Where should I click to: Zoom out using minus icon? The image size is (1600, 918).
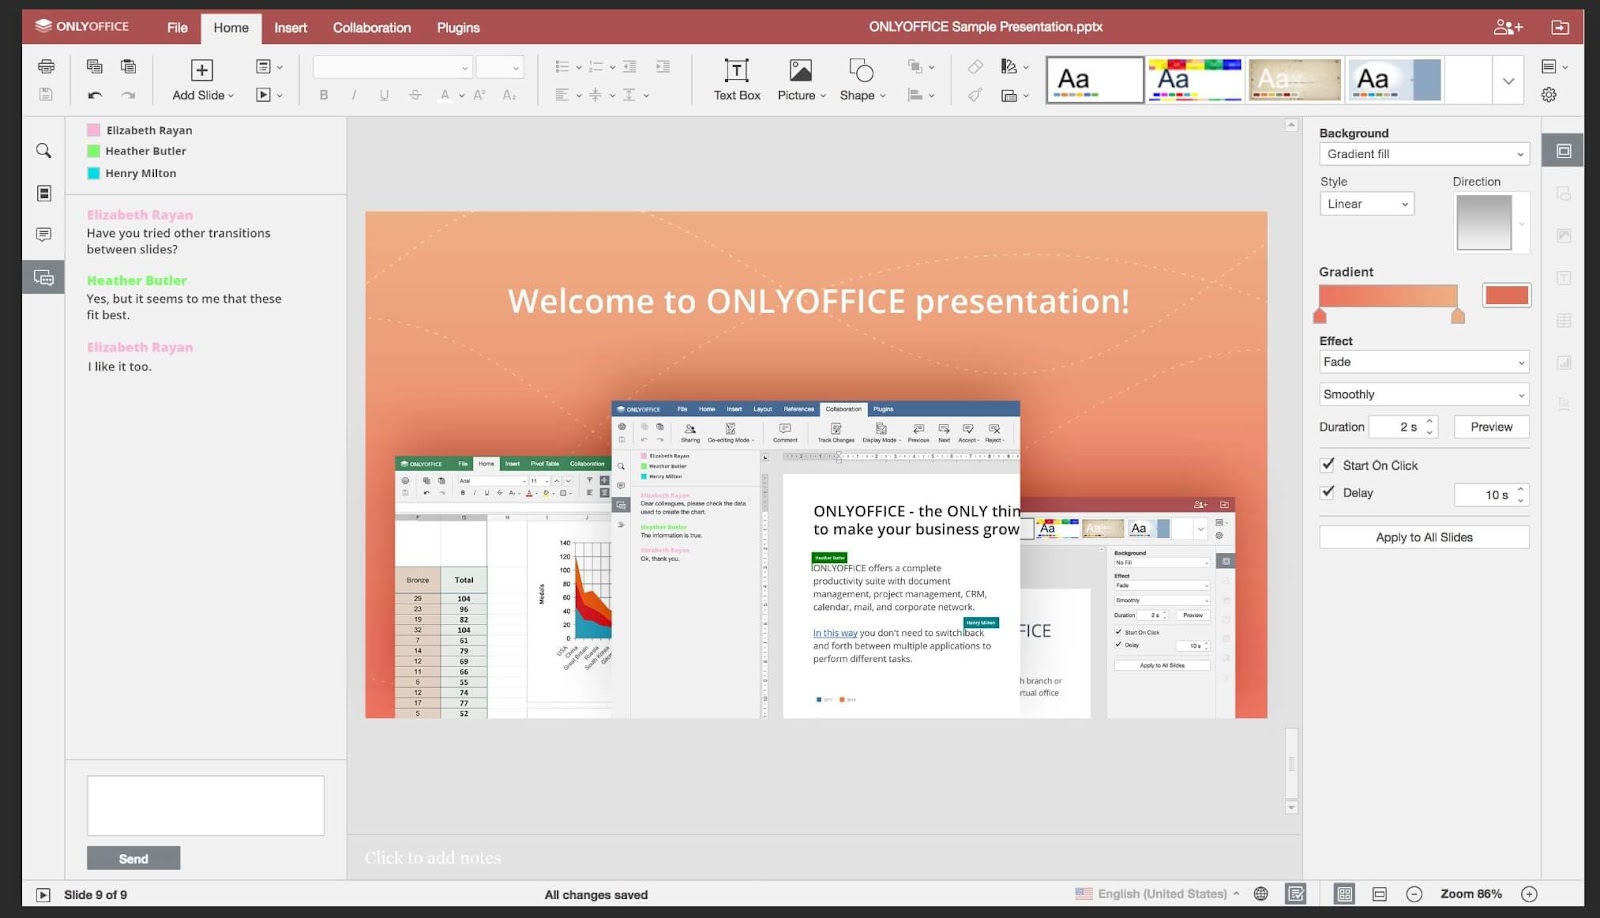pos(1414,894)
